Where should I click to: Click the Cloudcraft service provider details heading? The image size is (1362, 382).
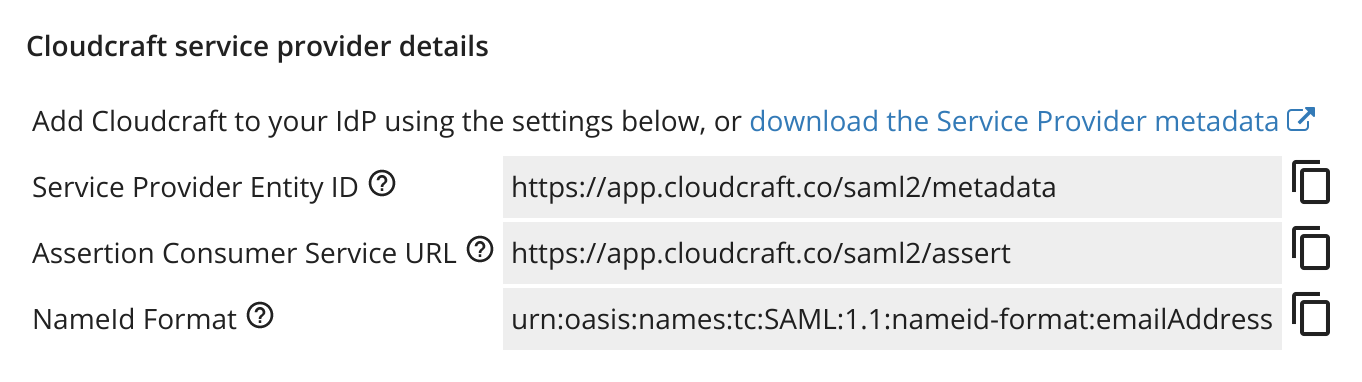coord(257,46)
